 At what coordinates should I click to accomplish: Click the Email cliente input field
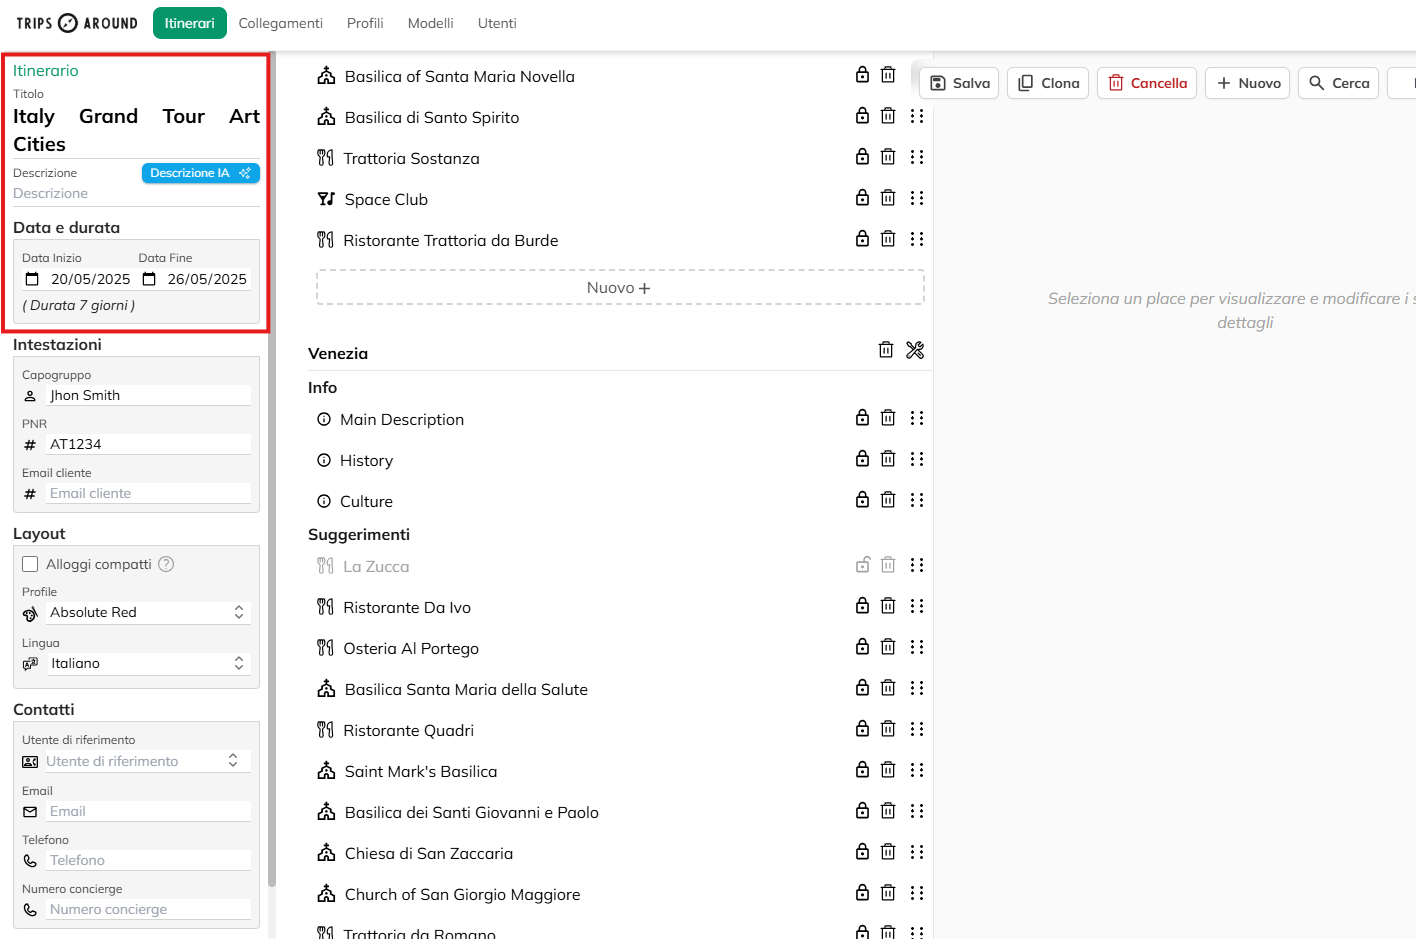click(148, 493)
